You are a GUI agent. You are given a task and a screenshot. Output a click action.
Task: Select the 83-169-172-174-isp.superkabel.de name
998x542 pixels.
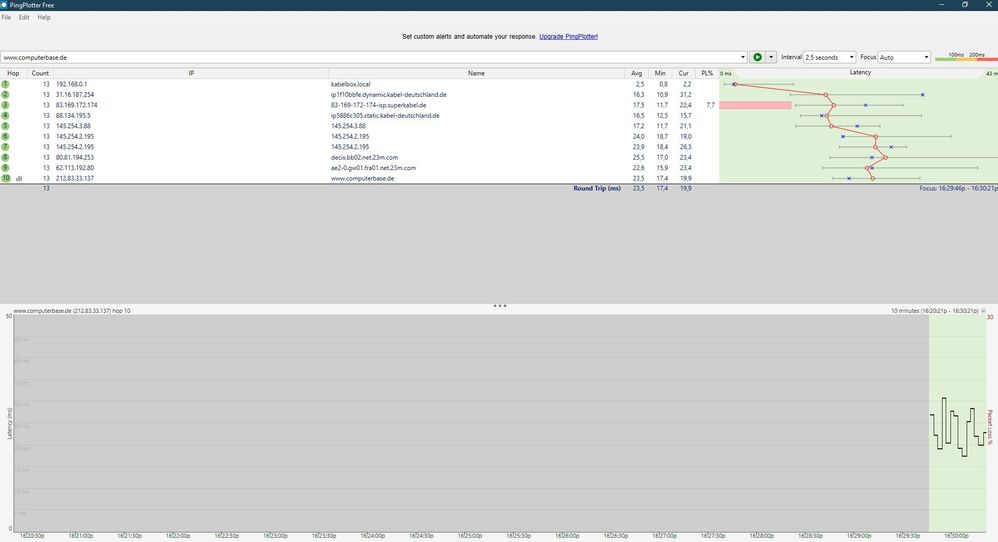click(378, 105)
